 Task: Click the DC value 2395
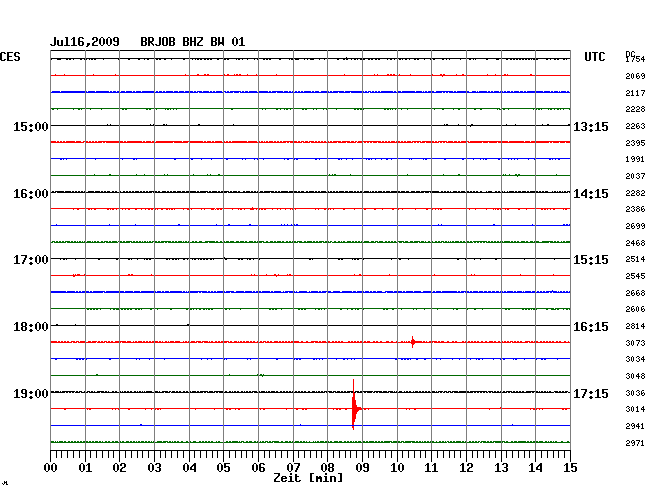click(635, 143)
